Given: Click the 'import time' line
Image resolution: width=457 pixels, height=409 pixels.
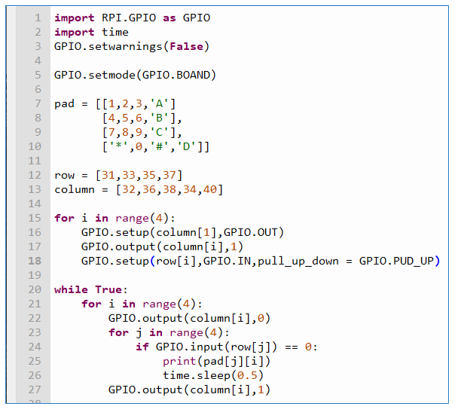Looking at the screenshot, I should pos(91,32).
